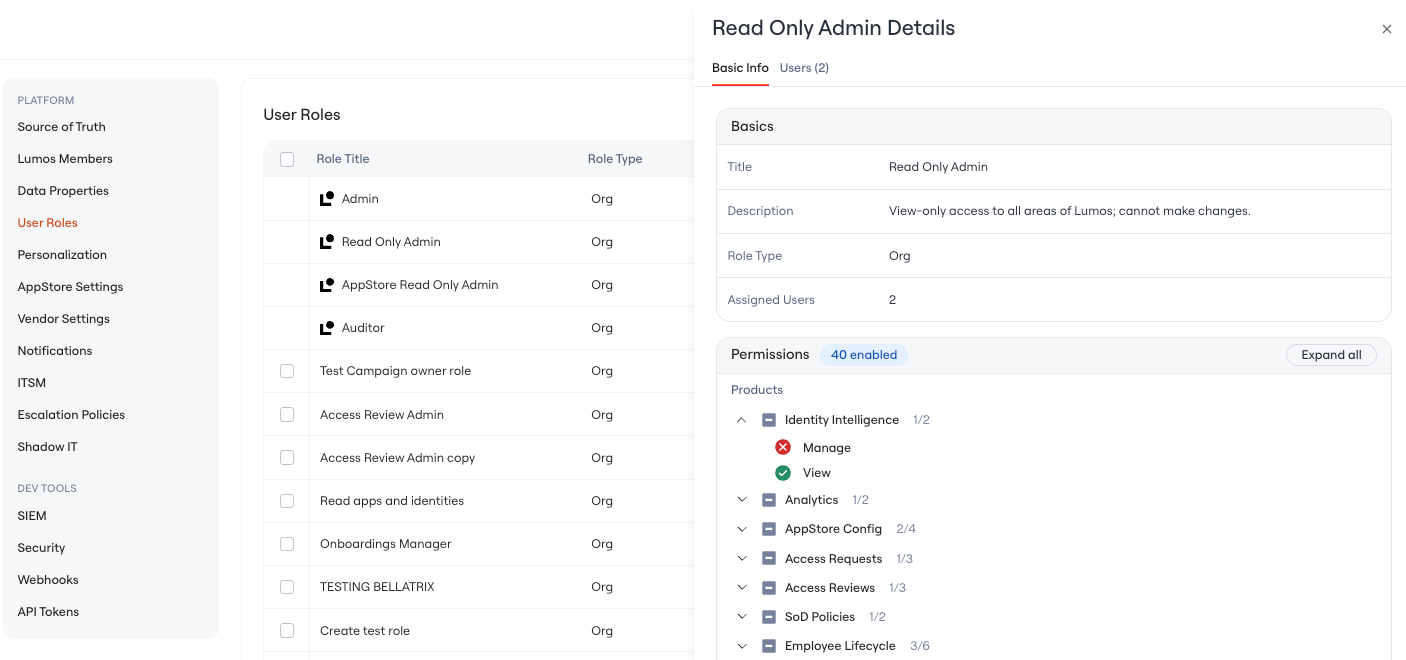The height and width of the screenshot is (660, 1406).
Task: Click the Expand all button
Action: [1331, 355]
